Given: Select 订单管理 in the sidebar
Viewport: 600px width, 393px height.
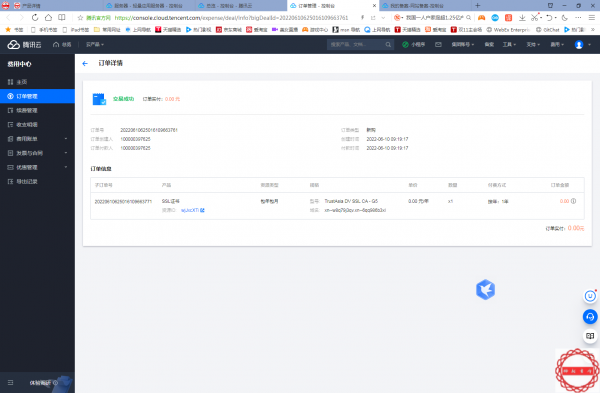Looking at the screenshot, I should 37,96.
